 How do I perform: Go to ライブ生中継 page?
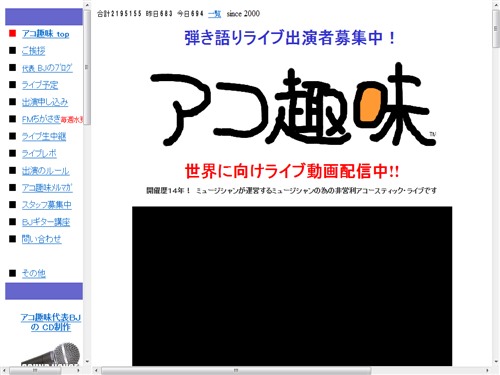click(44, 136)
